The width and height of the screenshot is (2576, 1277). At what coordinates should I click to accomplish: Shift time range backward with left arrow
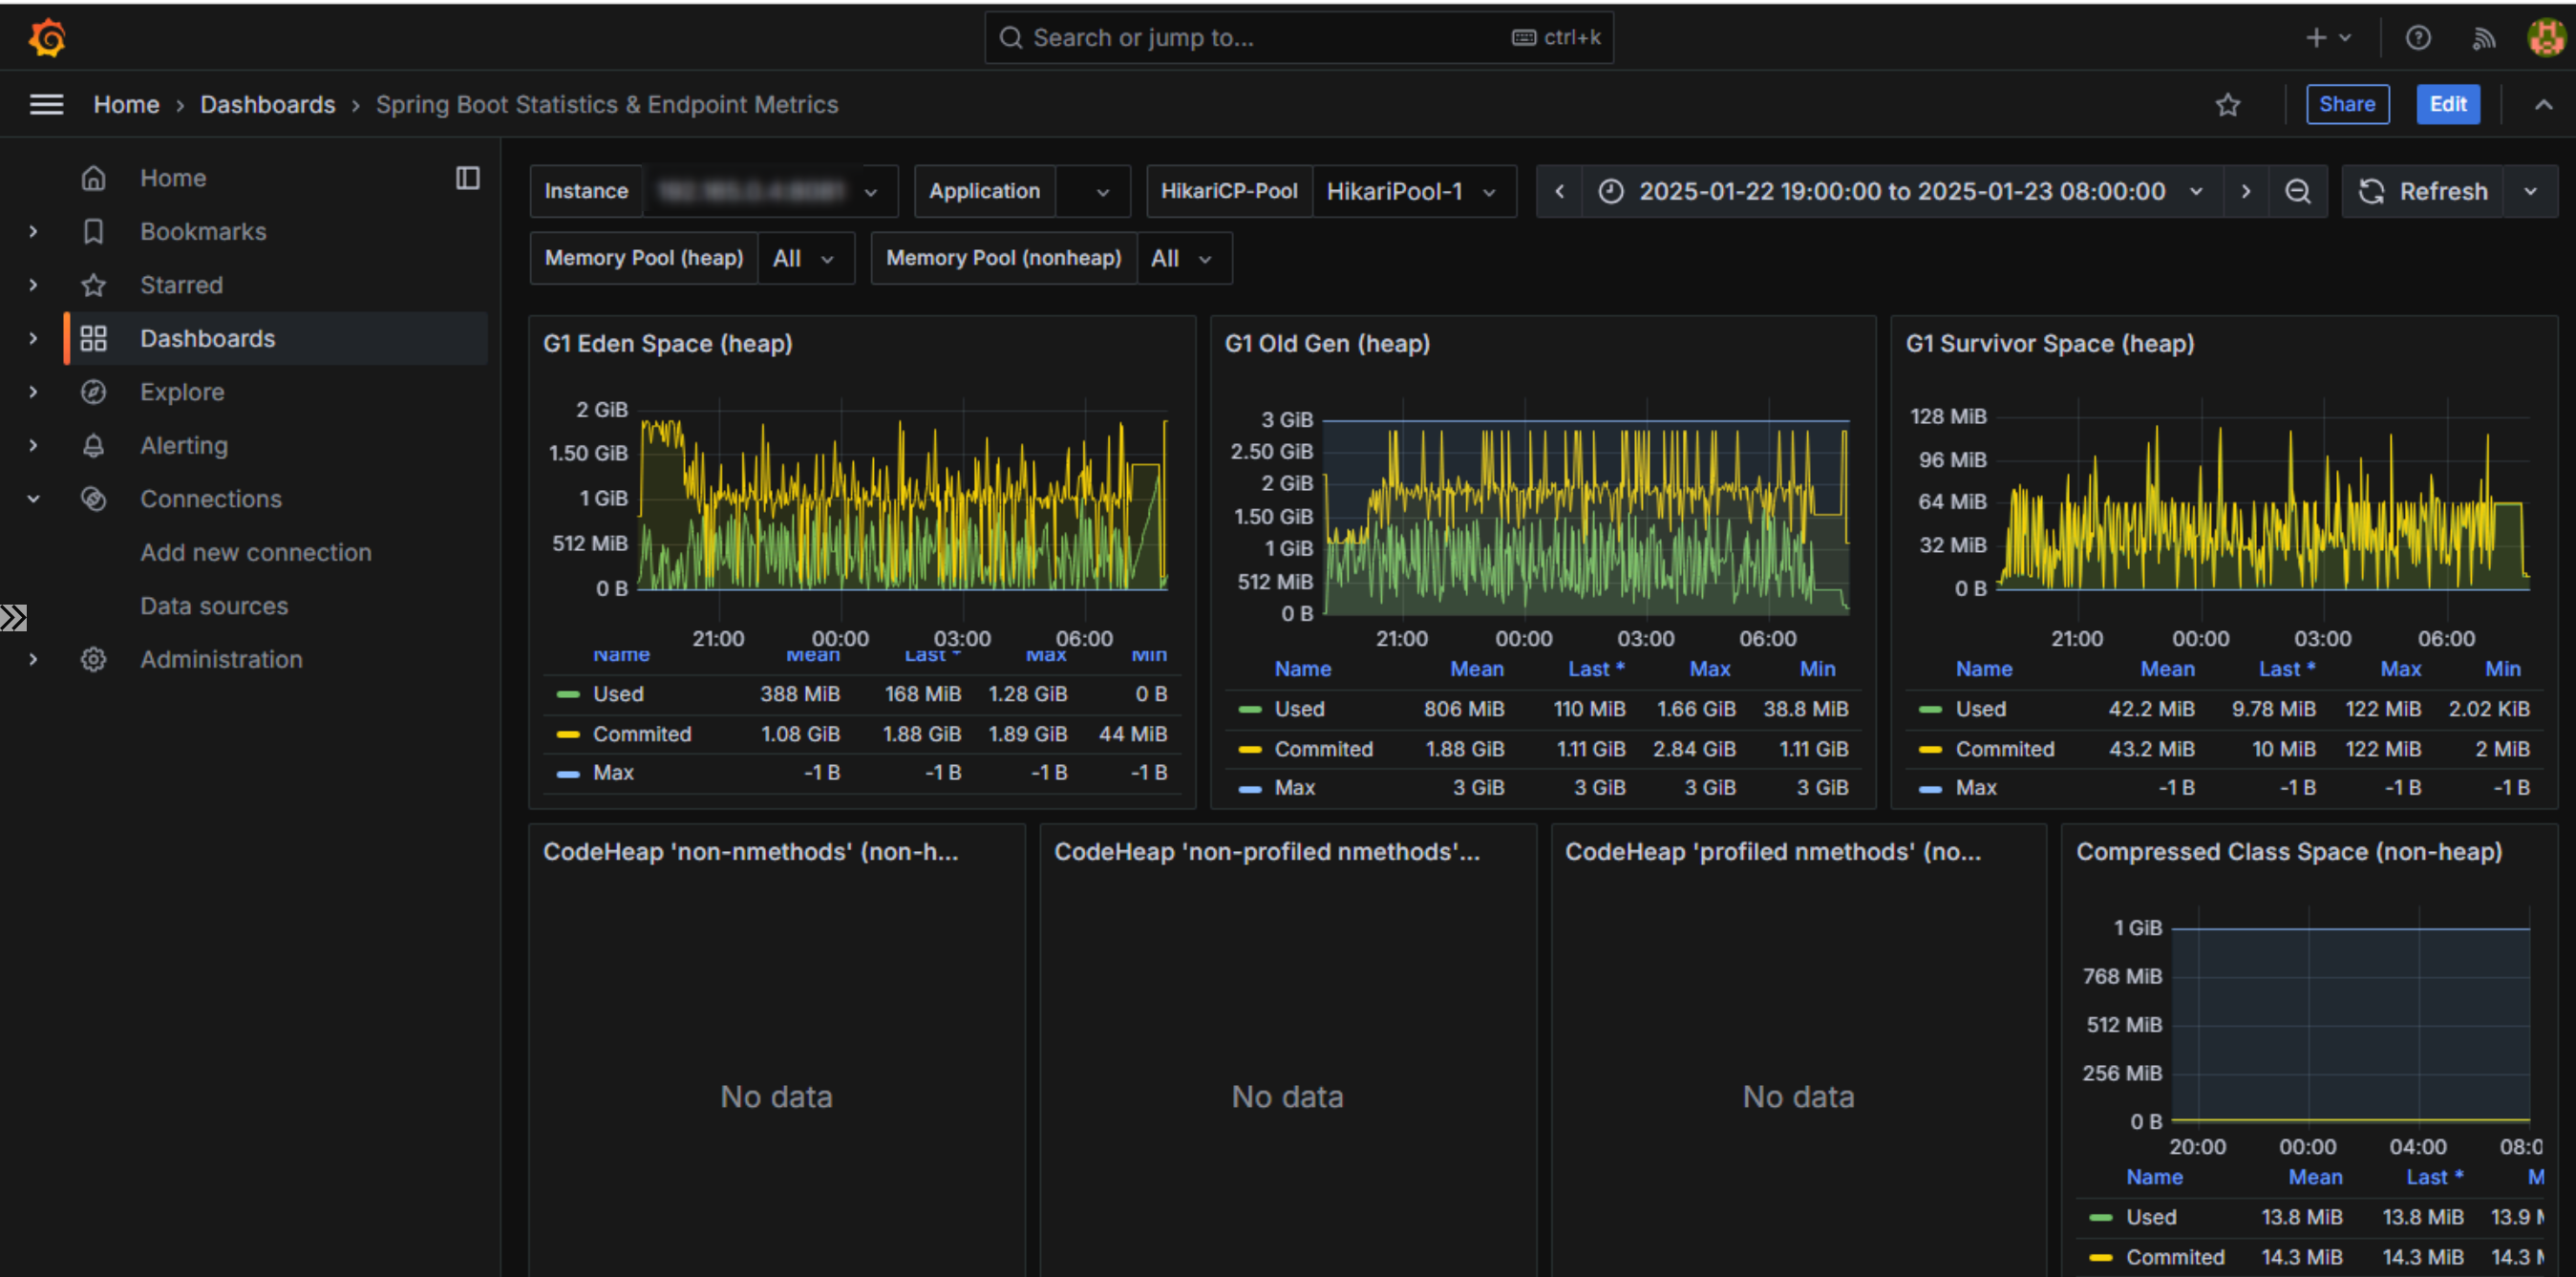[1559, 191]
